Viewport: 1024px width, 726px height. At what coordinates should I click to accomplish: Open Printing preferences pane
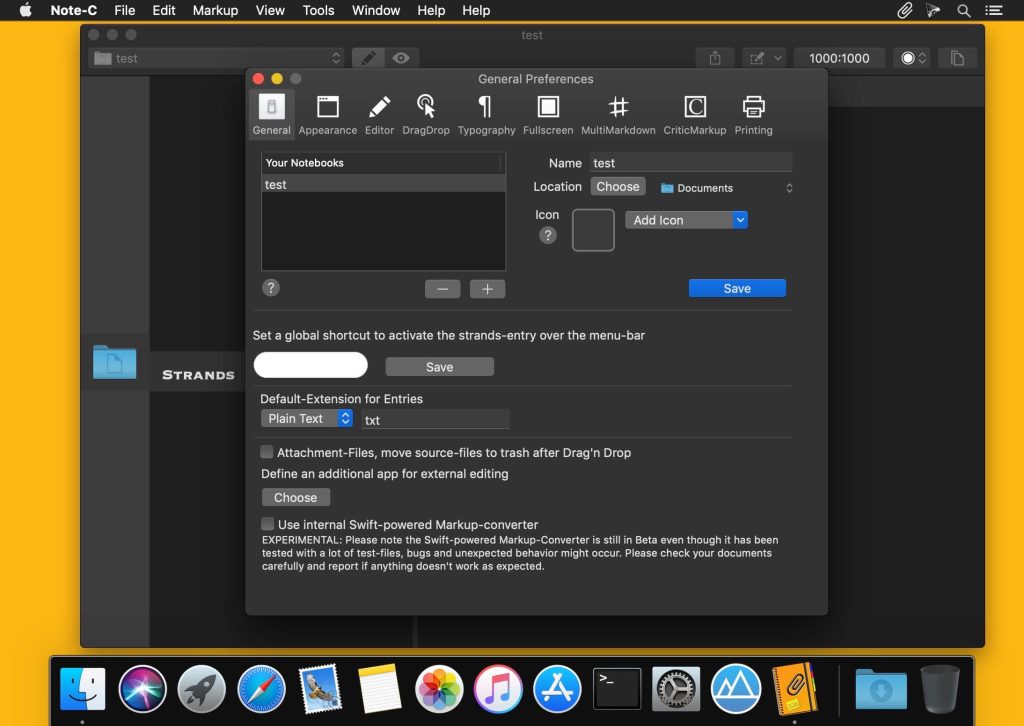pos(753,115)
